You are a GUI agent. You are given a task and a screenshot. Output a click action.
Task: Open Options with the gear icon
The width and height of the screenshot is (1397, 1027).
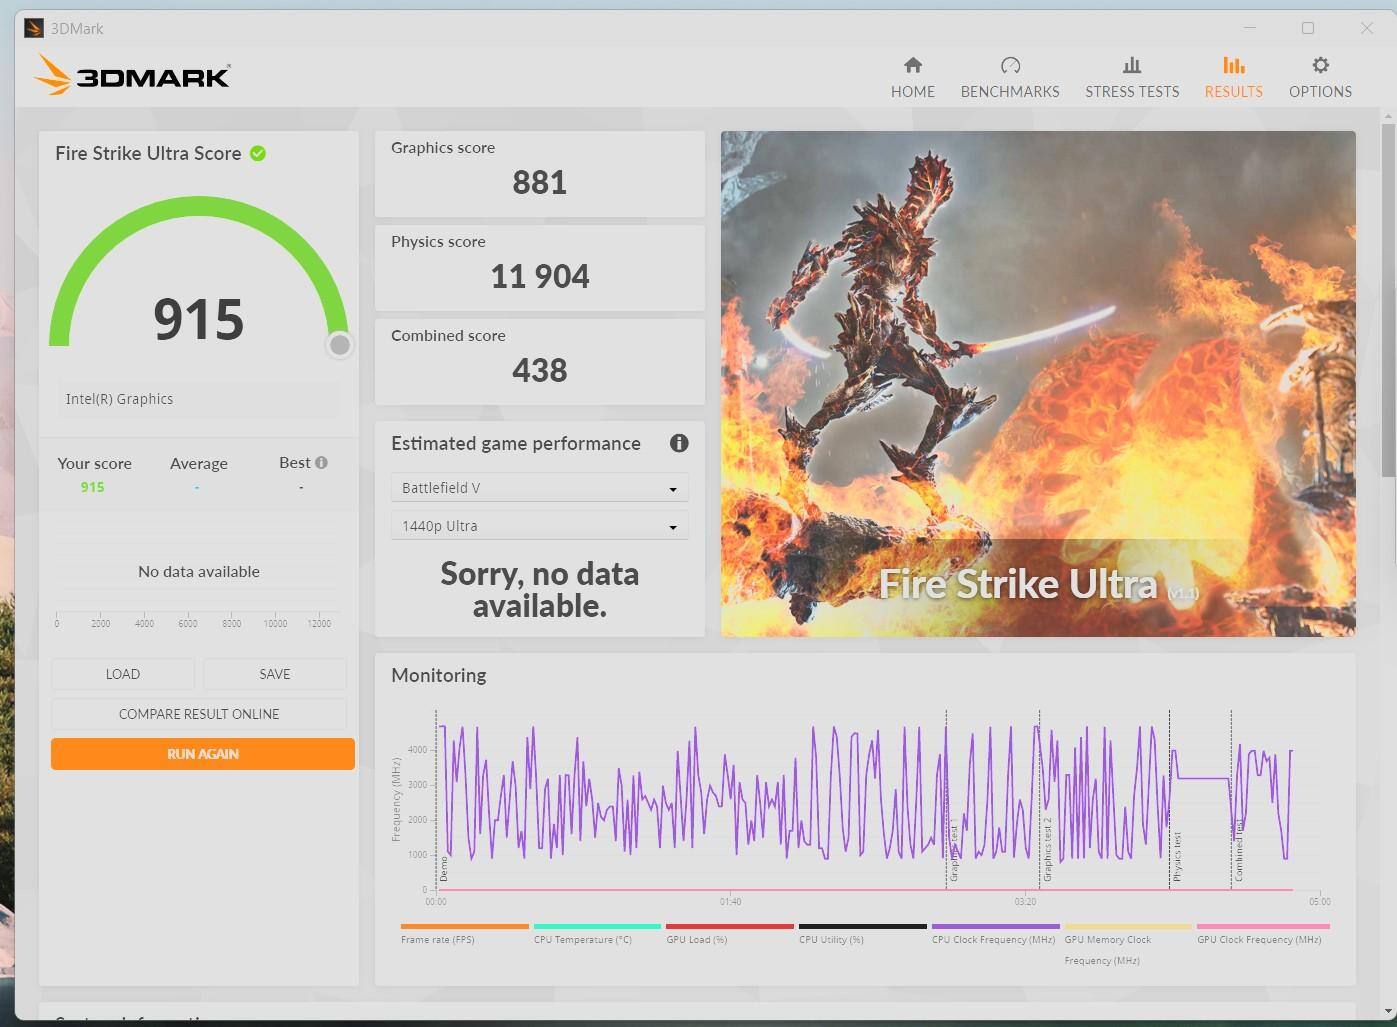(x=1320, y=66)
